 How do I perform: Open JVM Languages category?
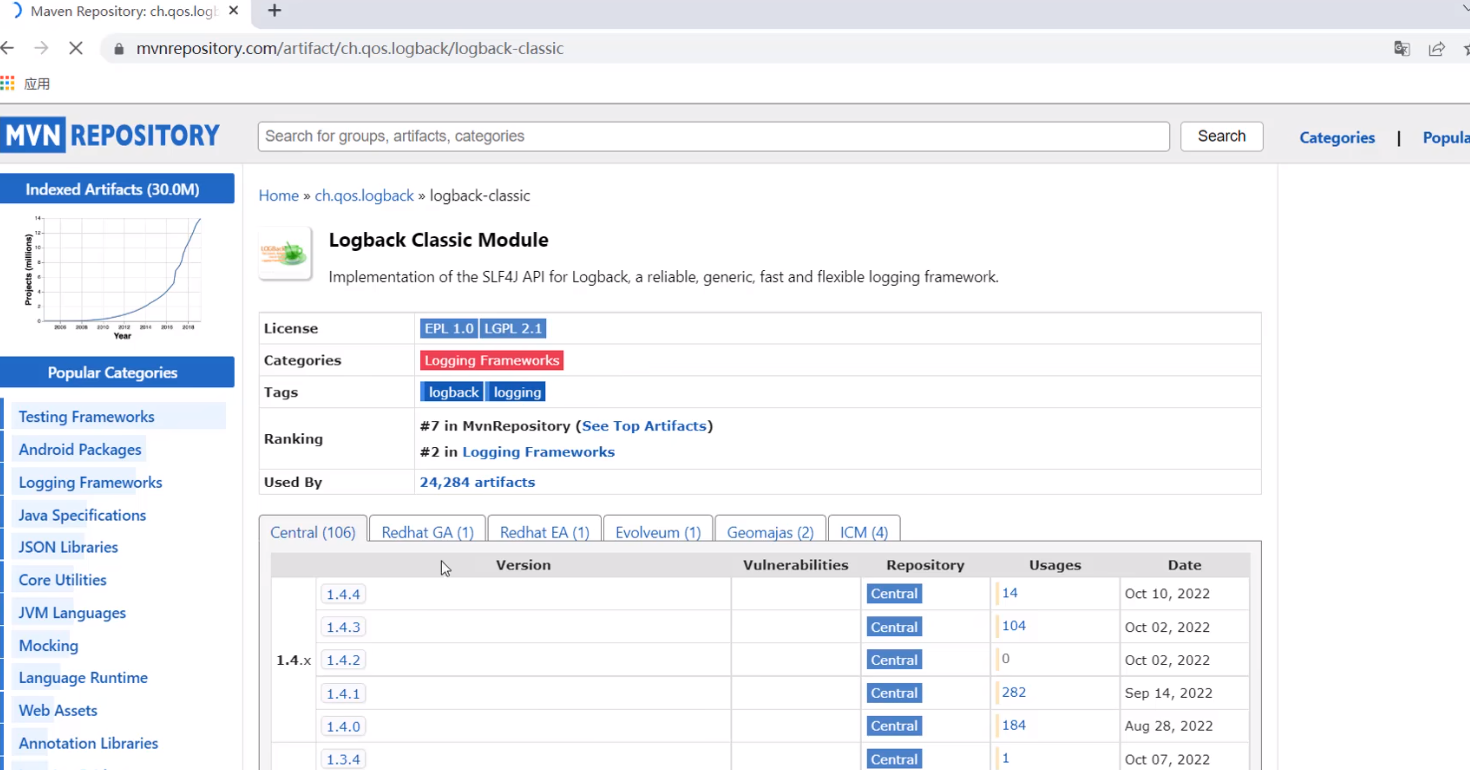(72, 613)
